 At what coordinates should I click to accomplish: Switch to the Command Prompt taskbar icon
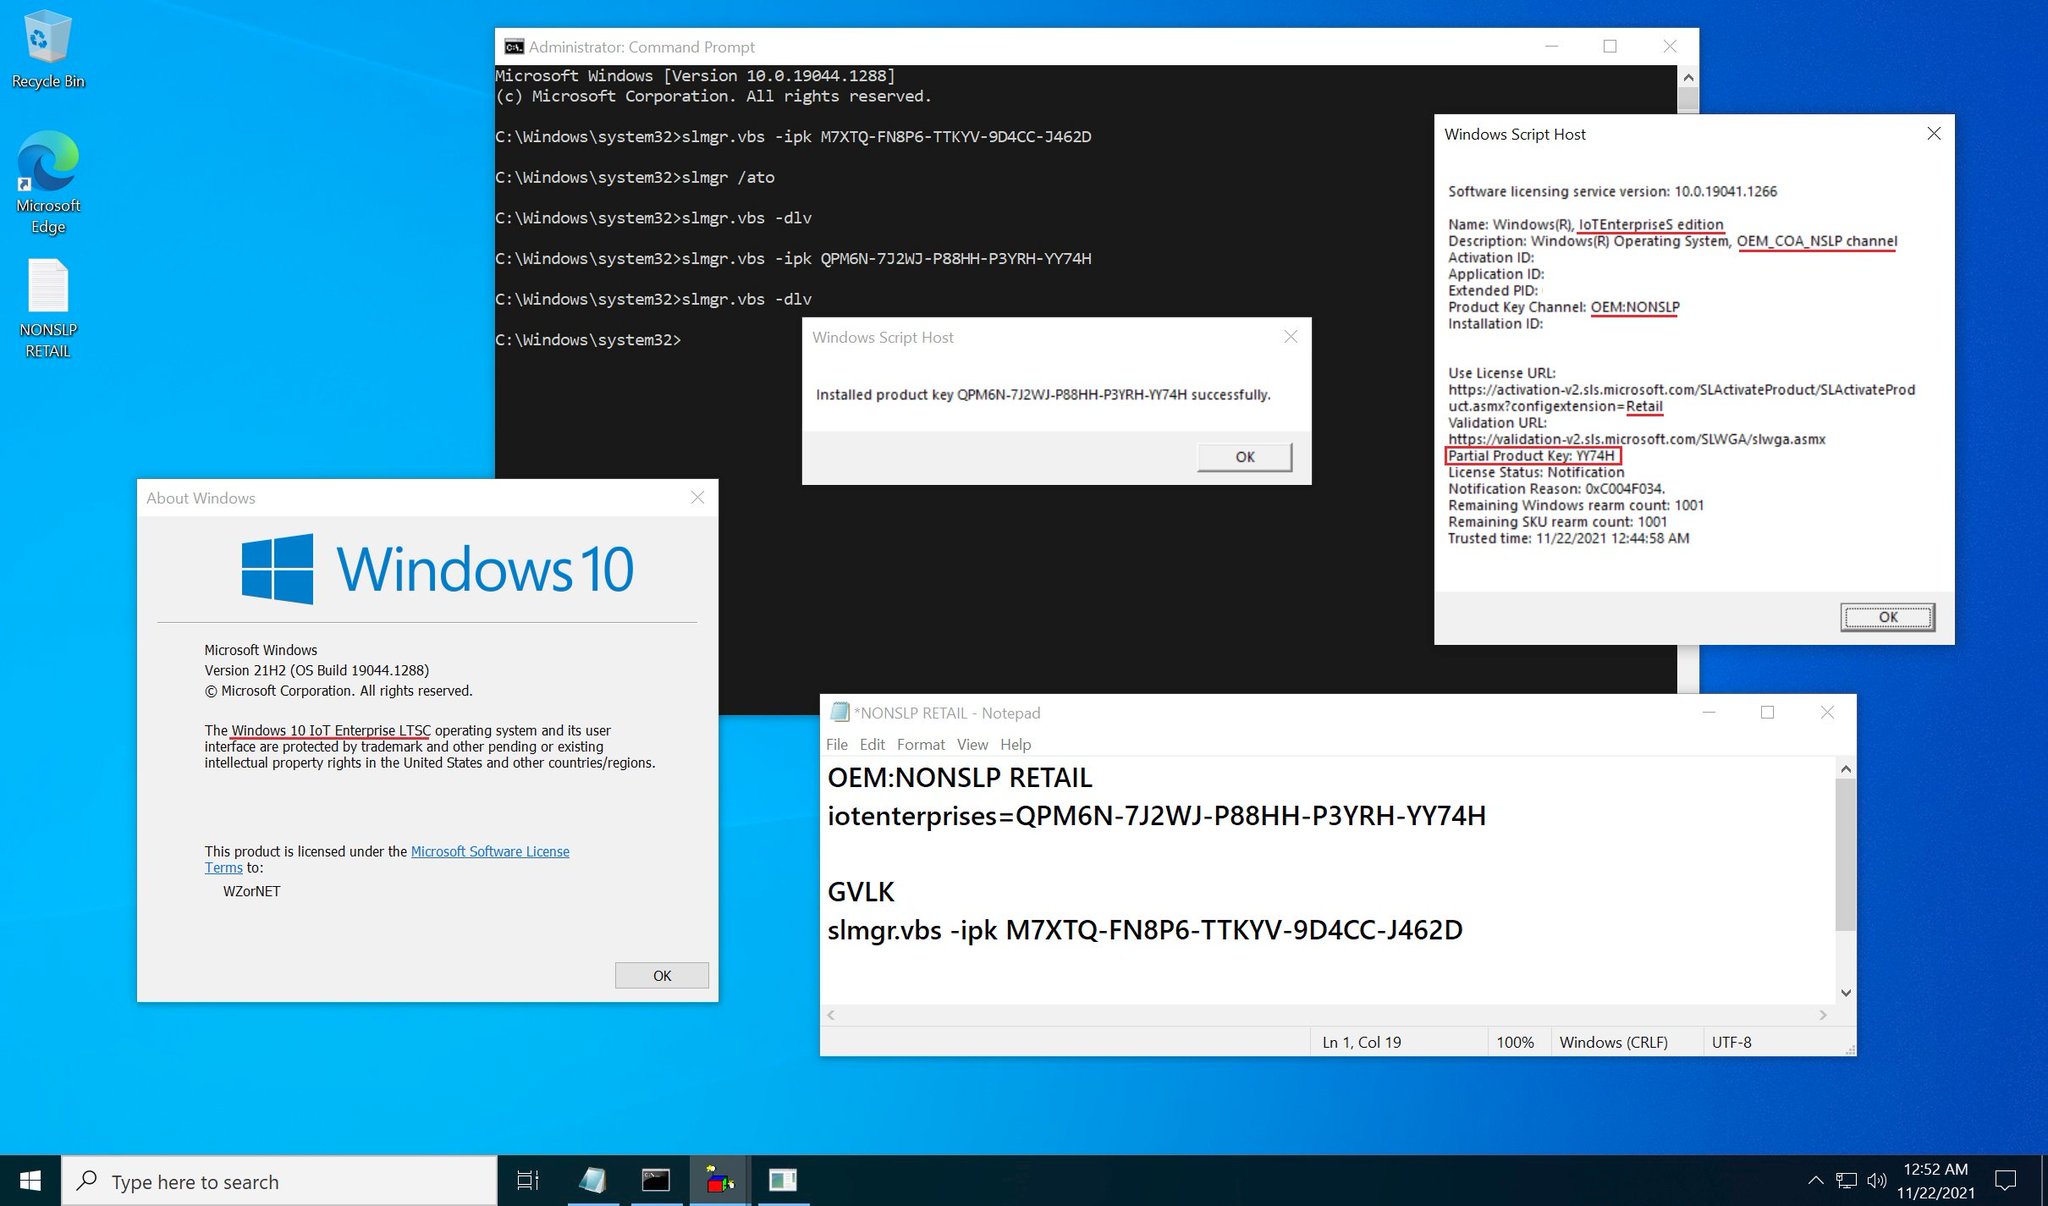[655, 1181]
